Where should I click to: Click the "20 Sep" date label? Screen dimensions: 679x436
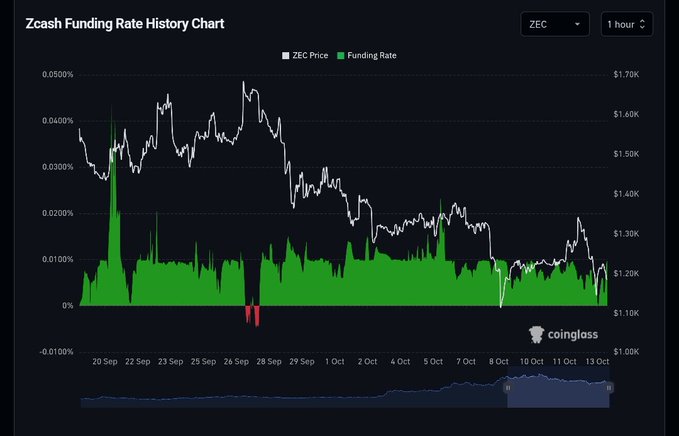pyautogui.click(x=105, y=362)
